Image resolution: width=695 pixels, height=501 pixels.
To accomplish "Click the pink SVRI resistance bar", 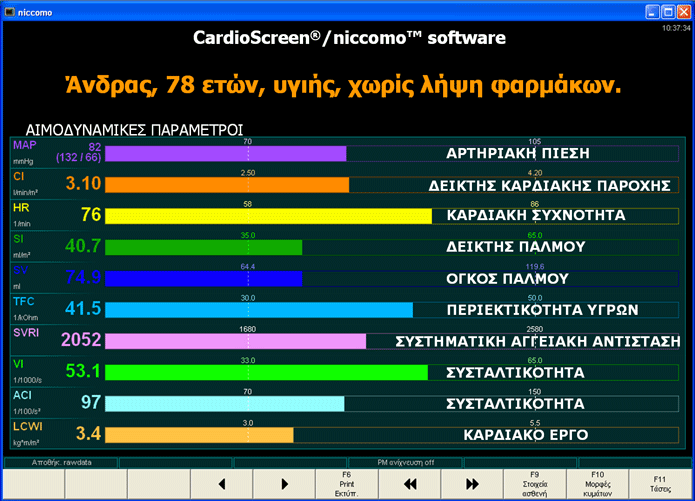I will point(236,341).
